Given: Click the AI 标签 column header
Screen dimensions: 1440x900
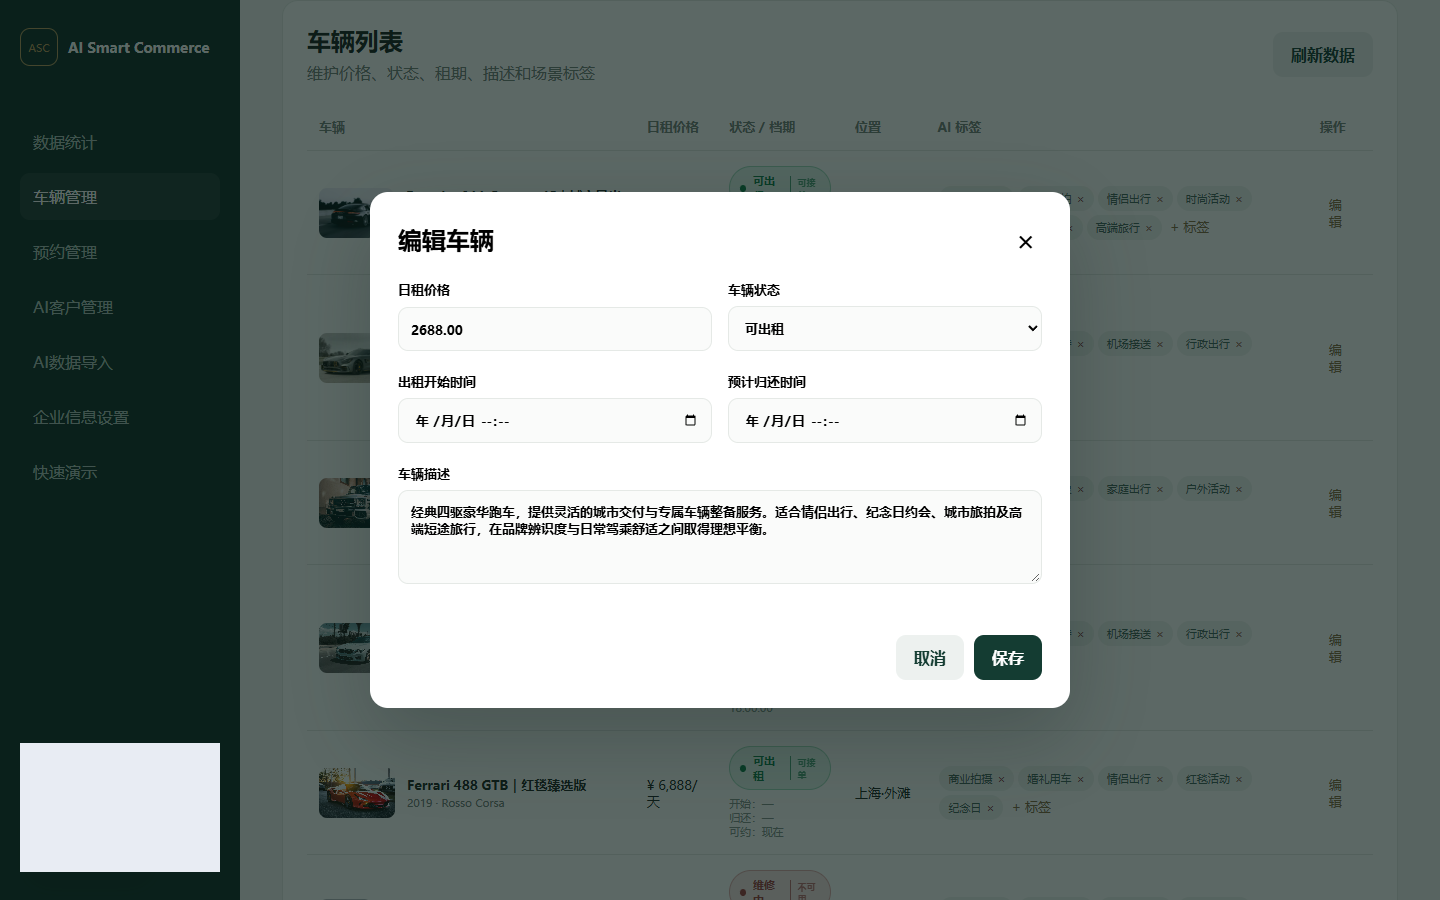Looking at the screenshot, I should click(959, 127).
